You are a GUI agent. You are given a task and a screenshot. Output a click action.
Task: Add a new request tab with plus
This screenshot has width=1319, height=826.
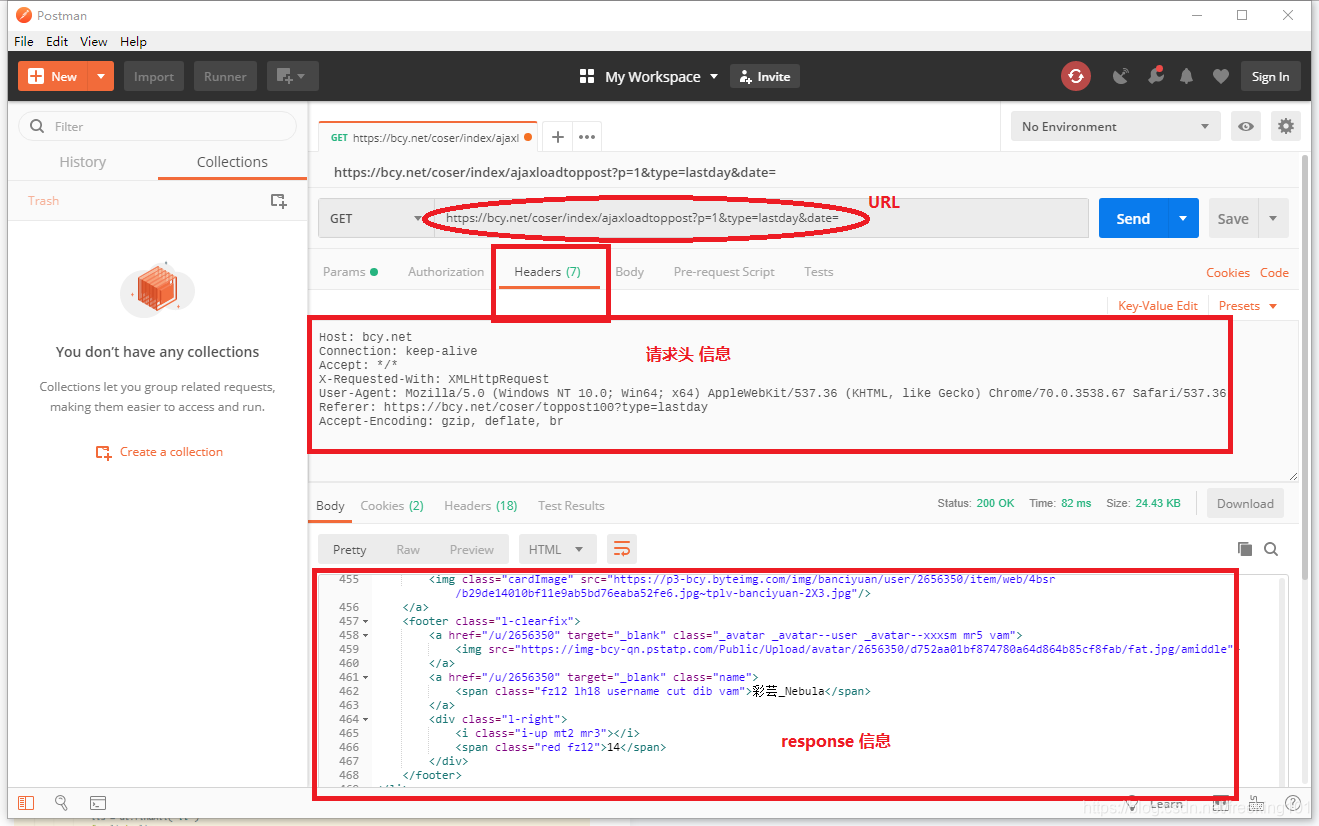point(558,137)
